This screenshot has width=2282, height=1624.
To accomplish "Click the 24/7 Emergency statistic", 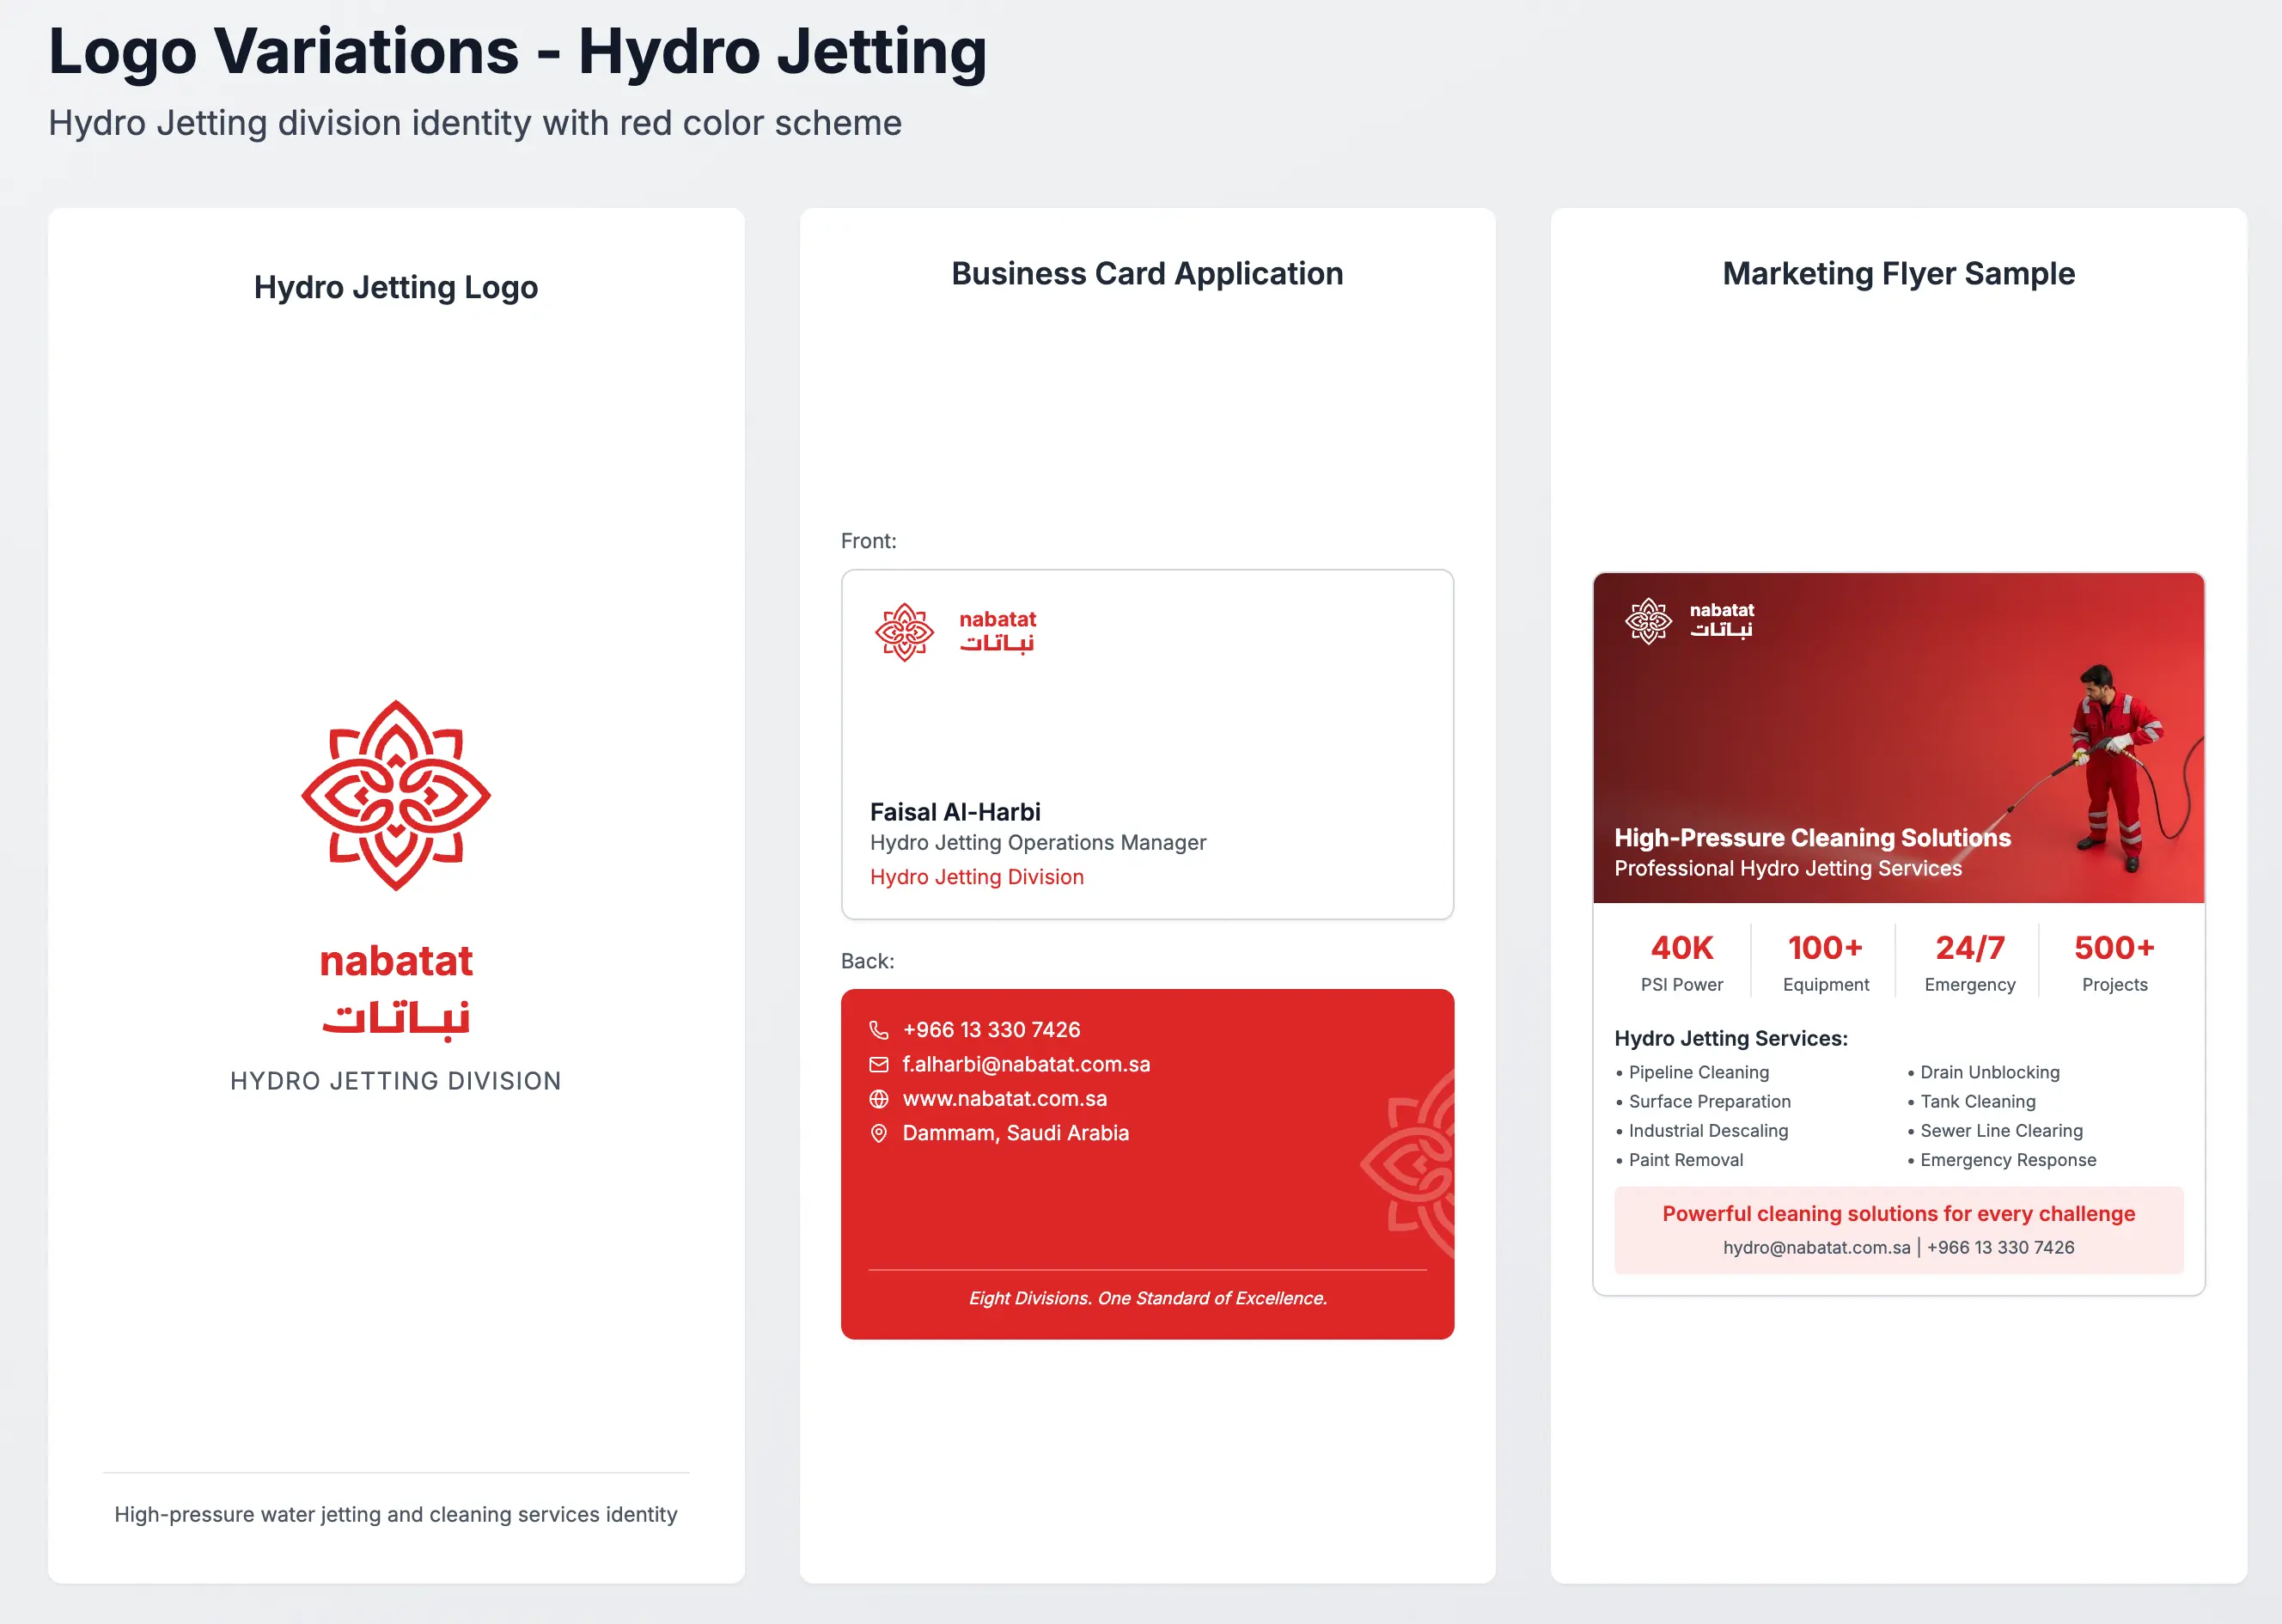I will [x=1969, y=962].
